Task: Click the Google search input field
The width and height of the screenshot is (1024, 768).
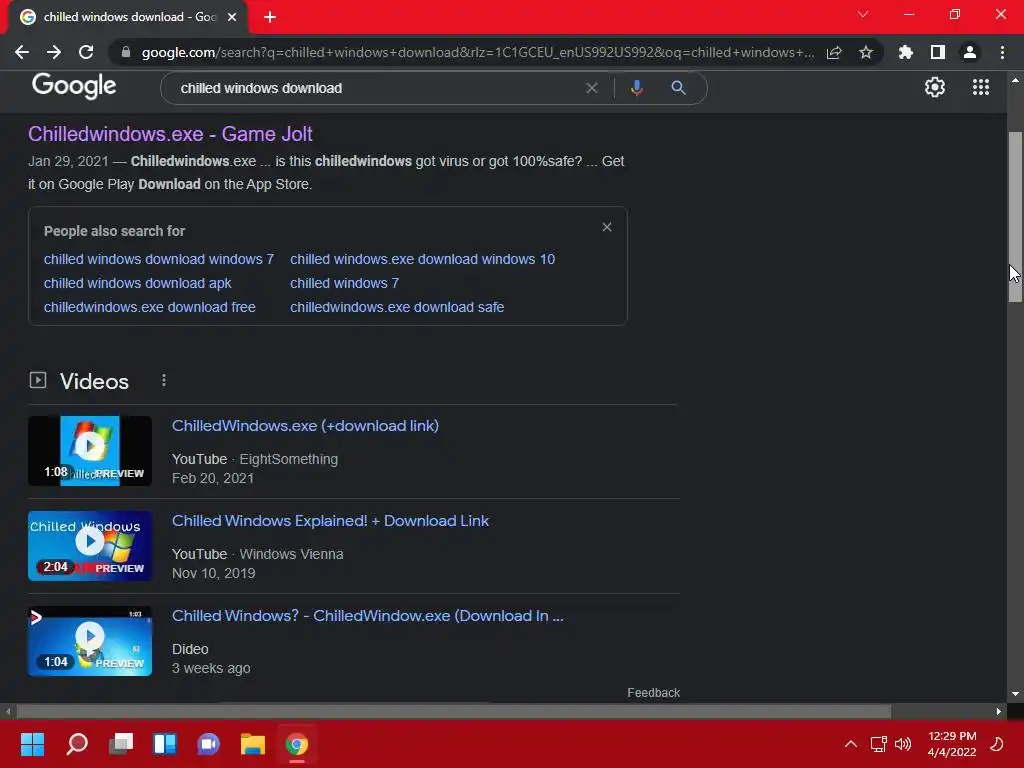Action: click(379, 88)
